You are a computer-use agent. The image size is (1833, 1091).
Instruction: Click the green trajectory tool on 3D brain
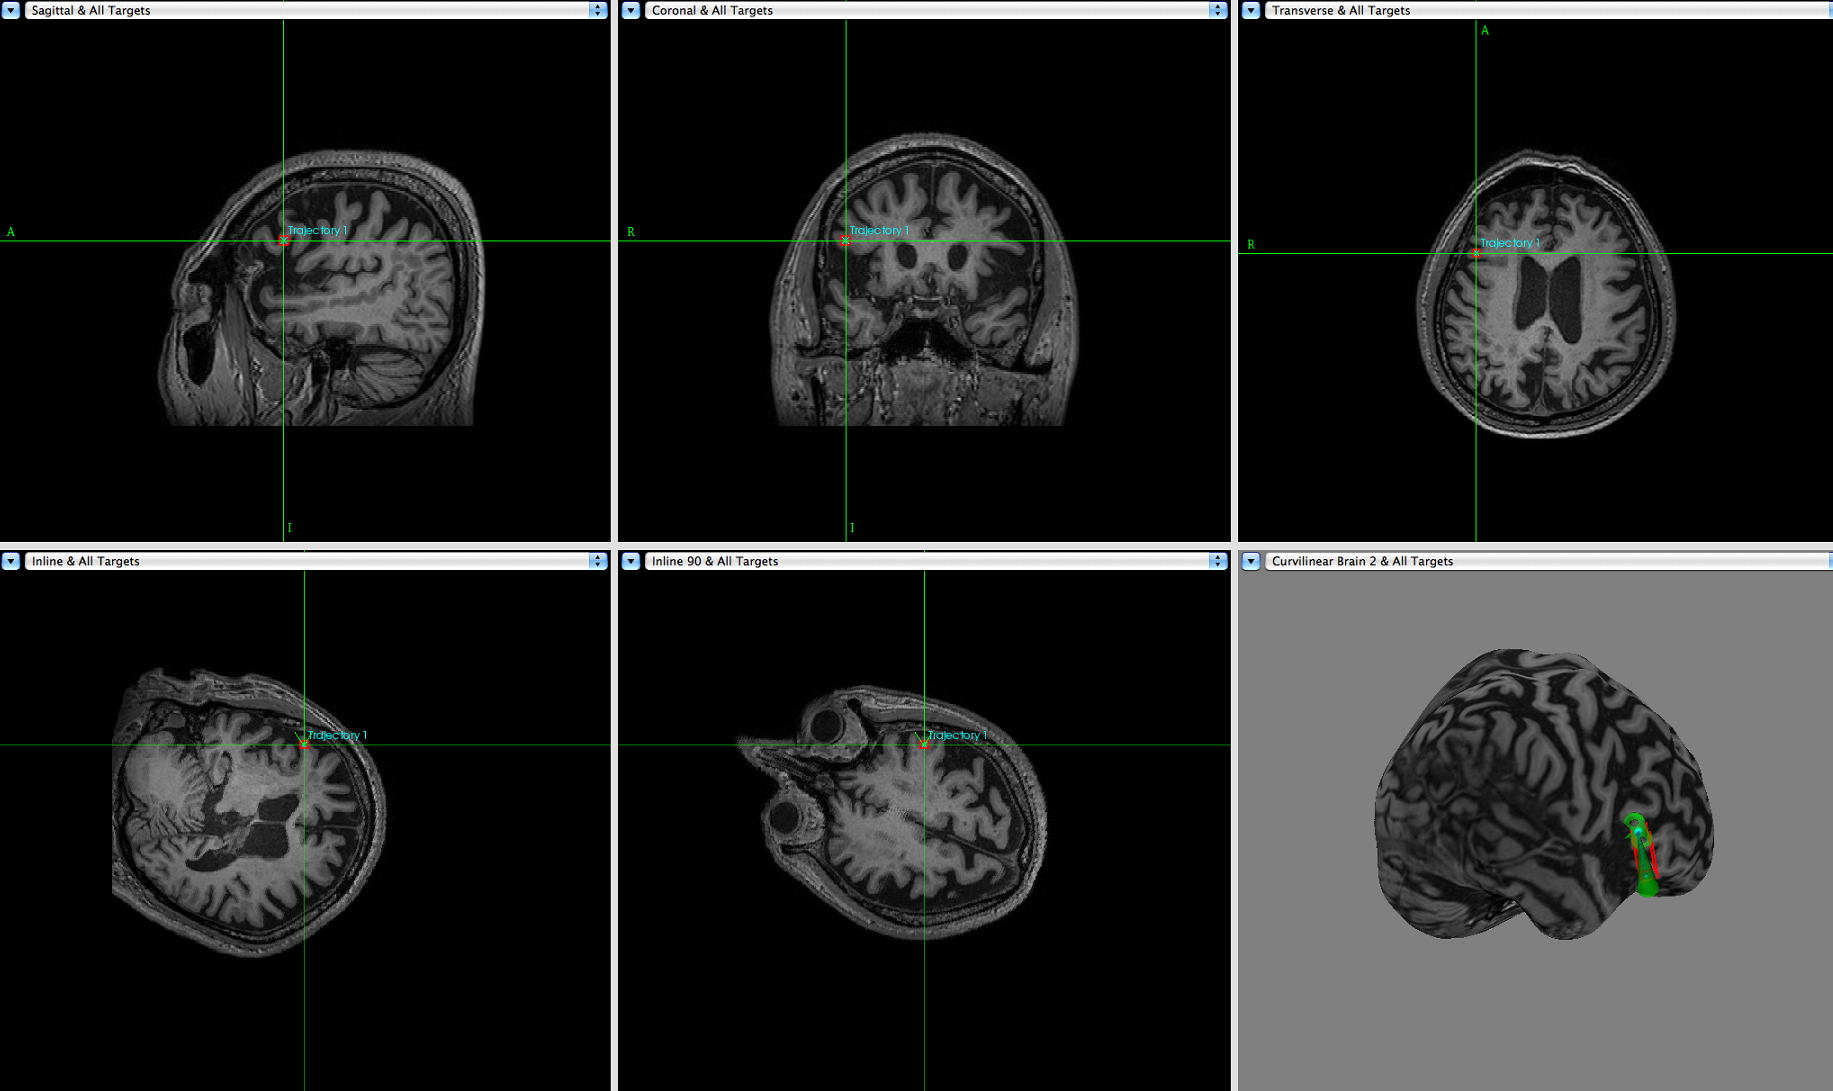tap(1641, 855)
